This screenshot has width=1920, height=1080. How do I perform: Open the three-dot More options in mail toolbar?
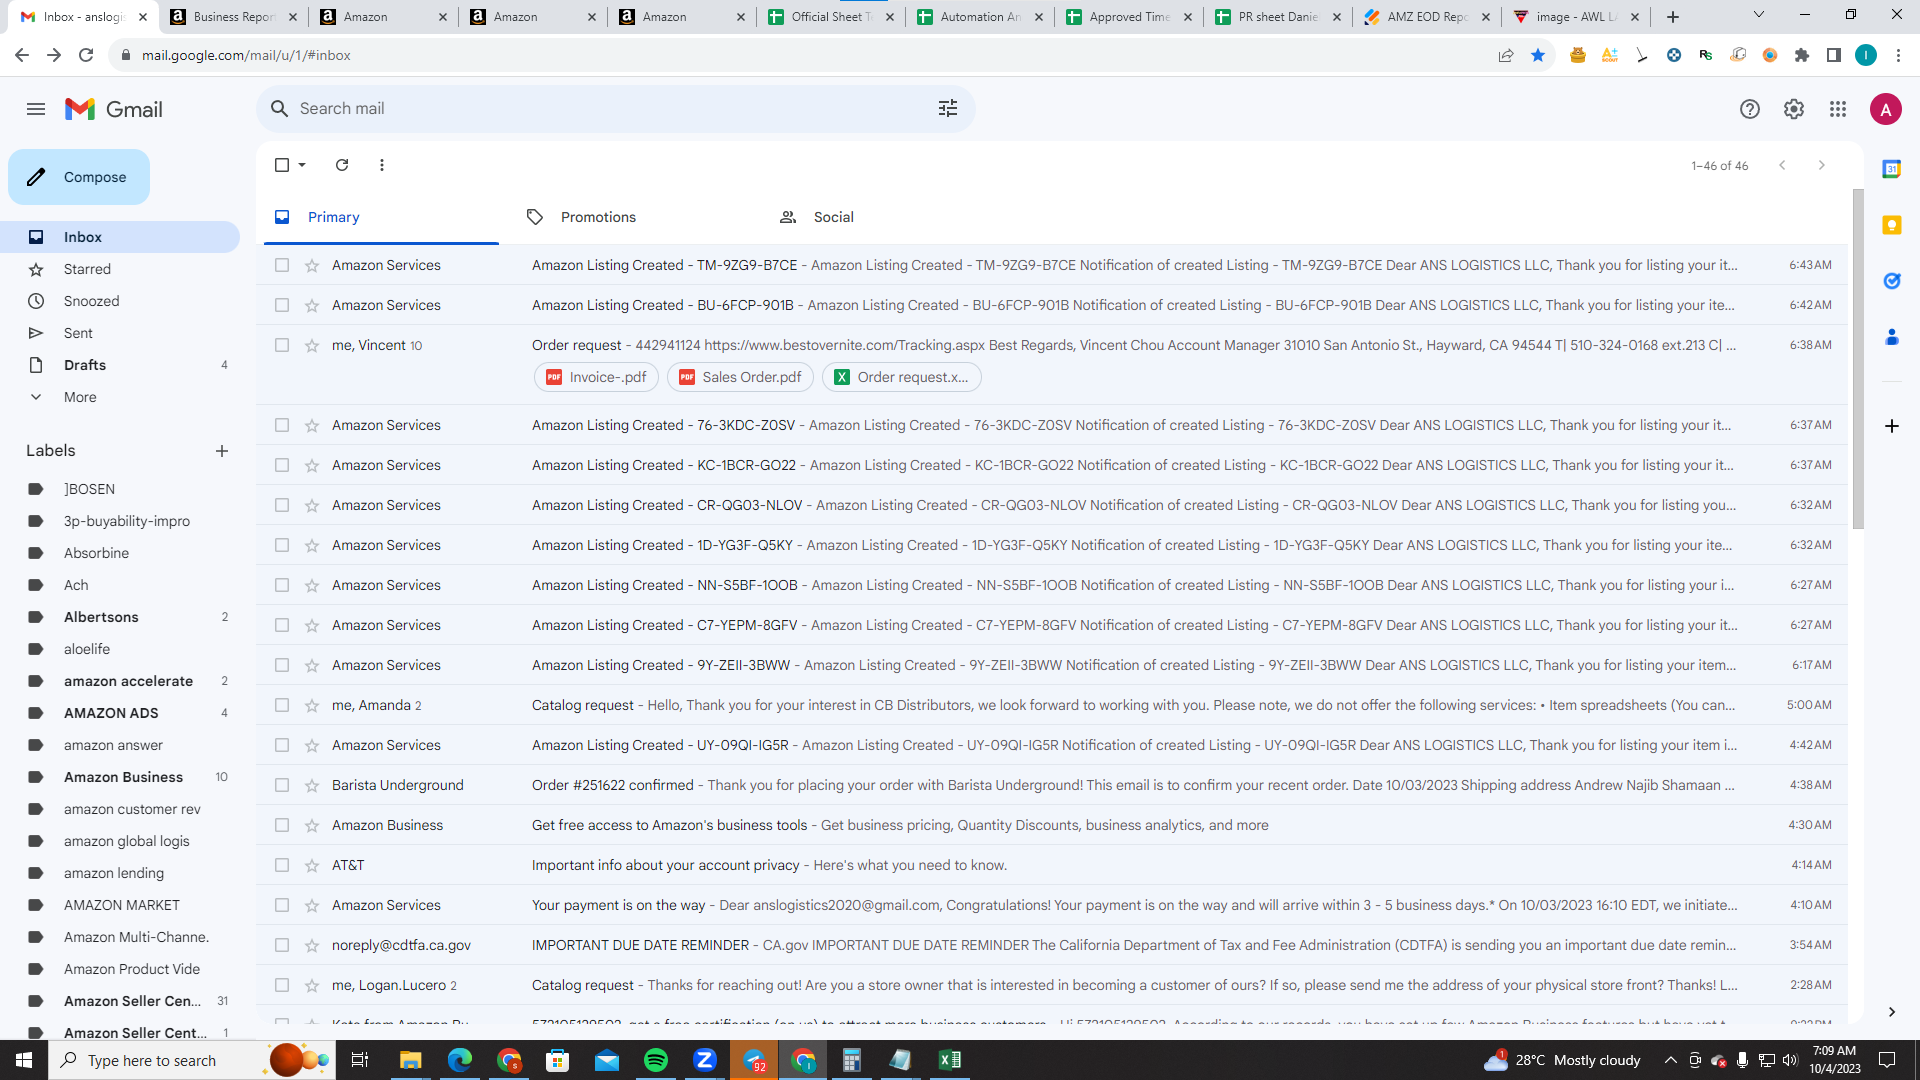pyautogui.click(x=382, y=165)
